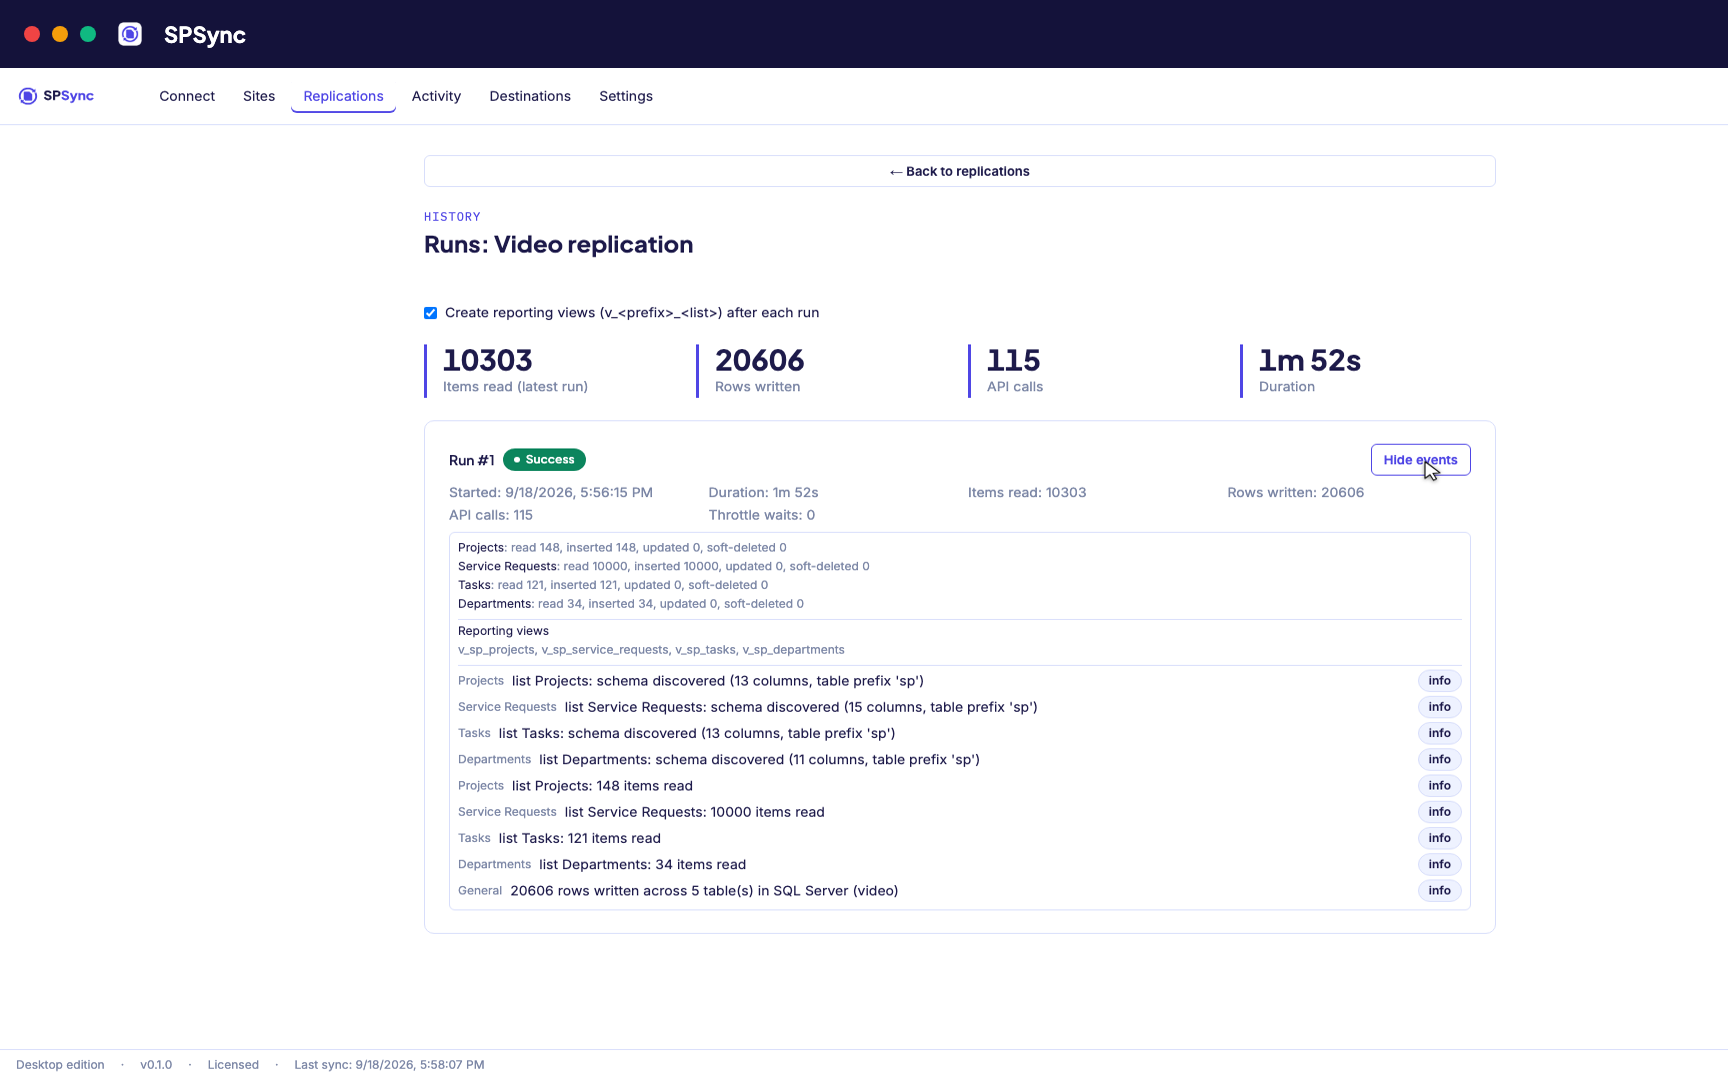This screenshot has height=1080, width=1728.
Task: Click info badge for Service Requests 10000 items read
Action: tap(1439, 812)
